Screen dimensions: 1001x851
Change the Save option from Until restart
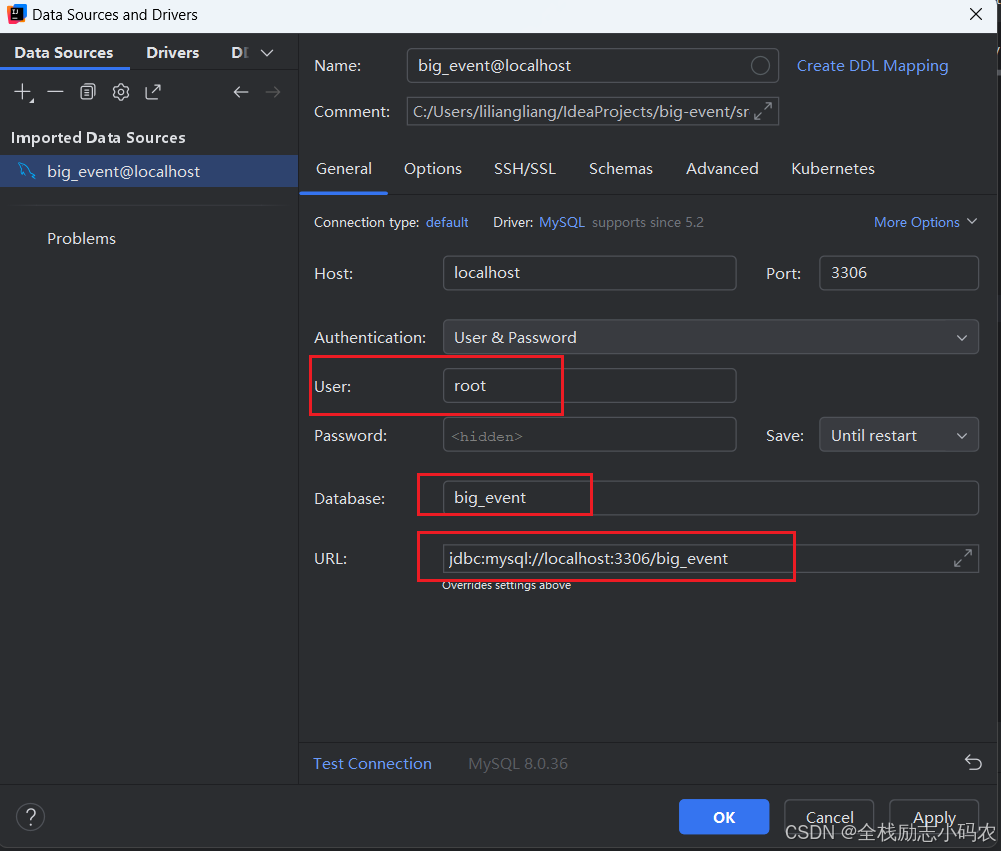coord(898,434)
